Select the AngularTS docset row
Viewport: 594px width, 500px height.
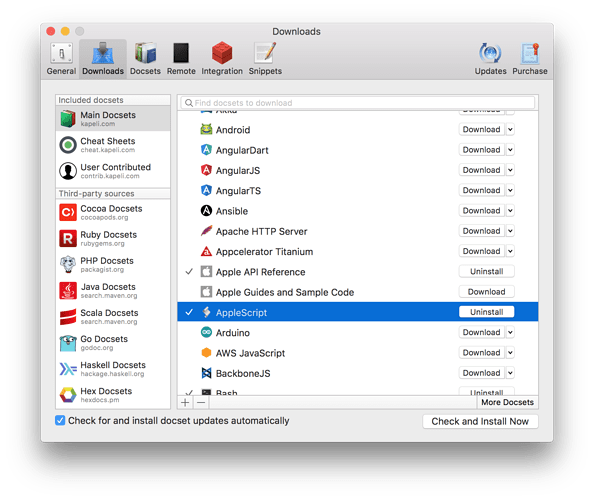coord(358,190)
